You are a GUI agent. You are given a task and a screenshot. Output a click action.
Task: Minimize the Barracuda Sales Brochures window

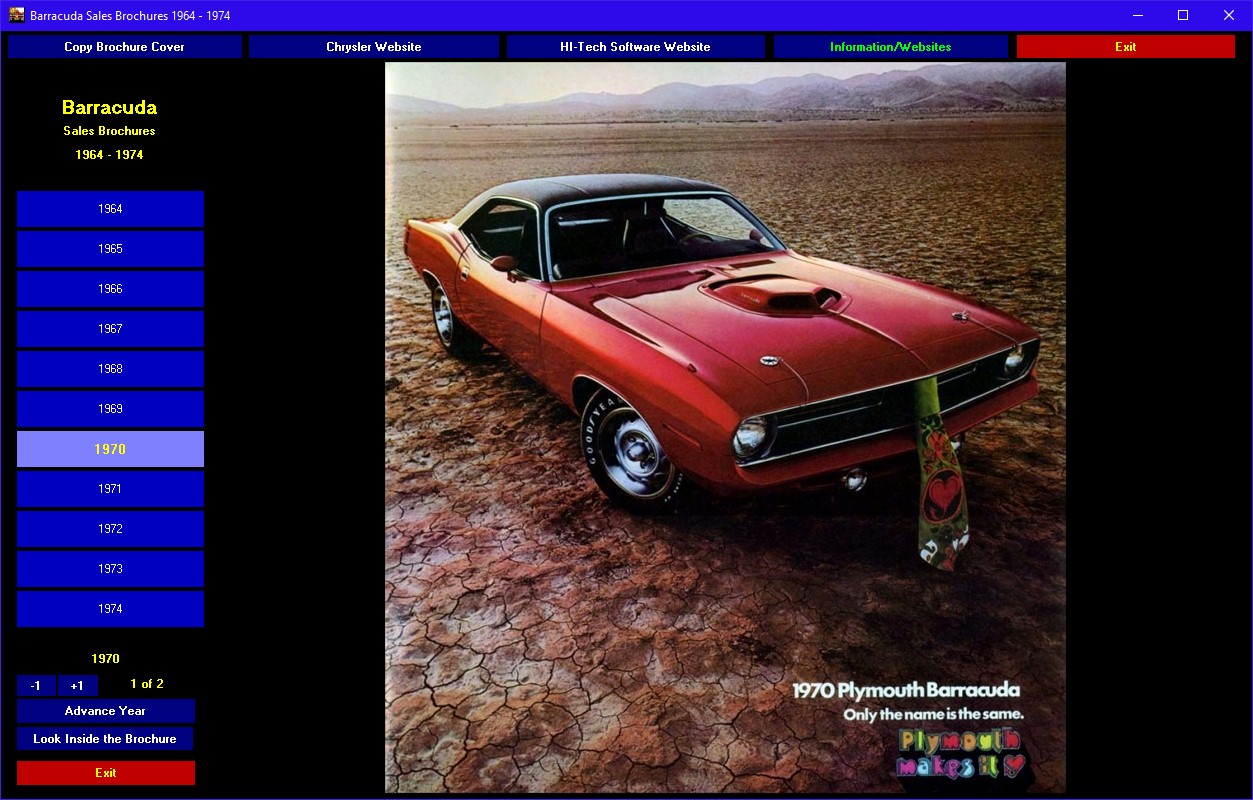point(1138,15)
